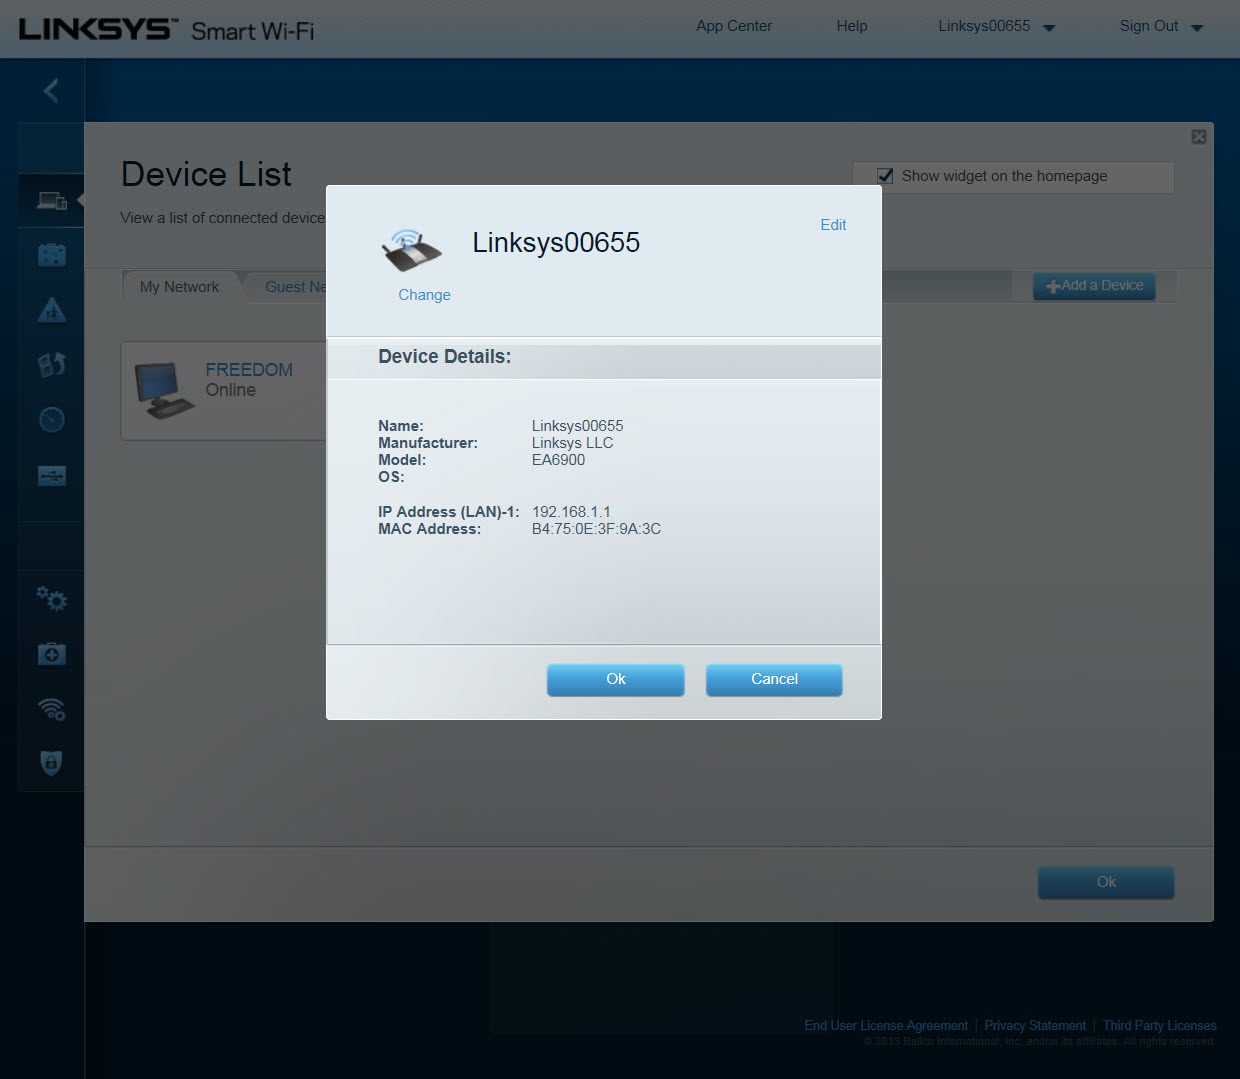Viewport: 1240px width, 1079px height.
Task: Click the Ok button of Device List panel
Action: [1106, 882]
